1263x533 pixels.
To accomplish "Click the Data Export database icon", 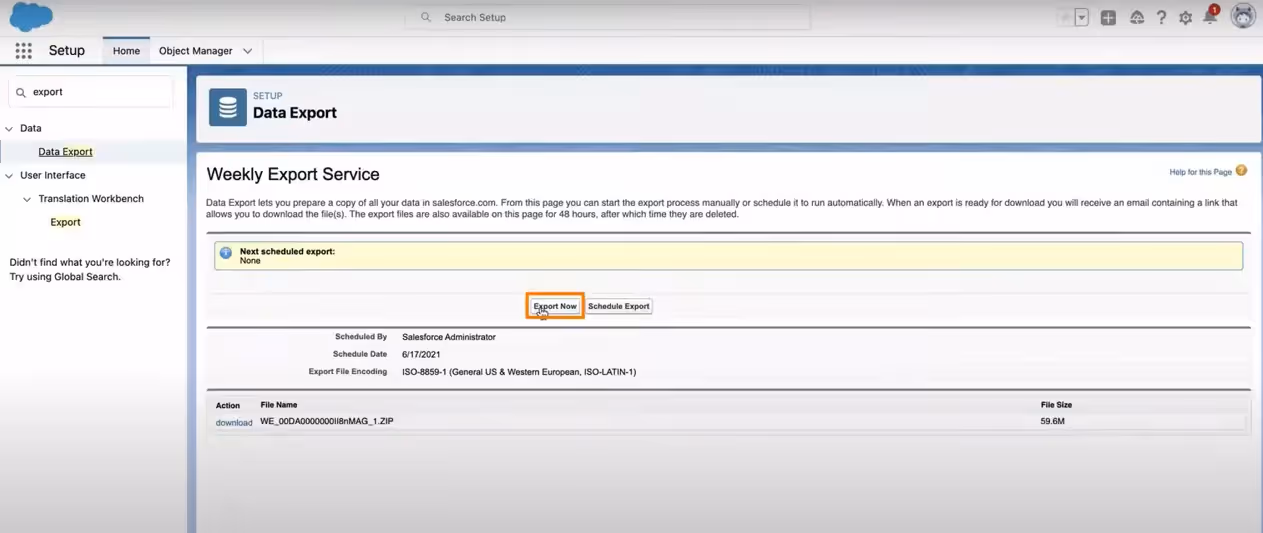I will pos(228,107).
